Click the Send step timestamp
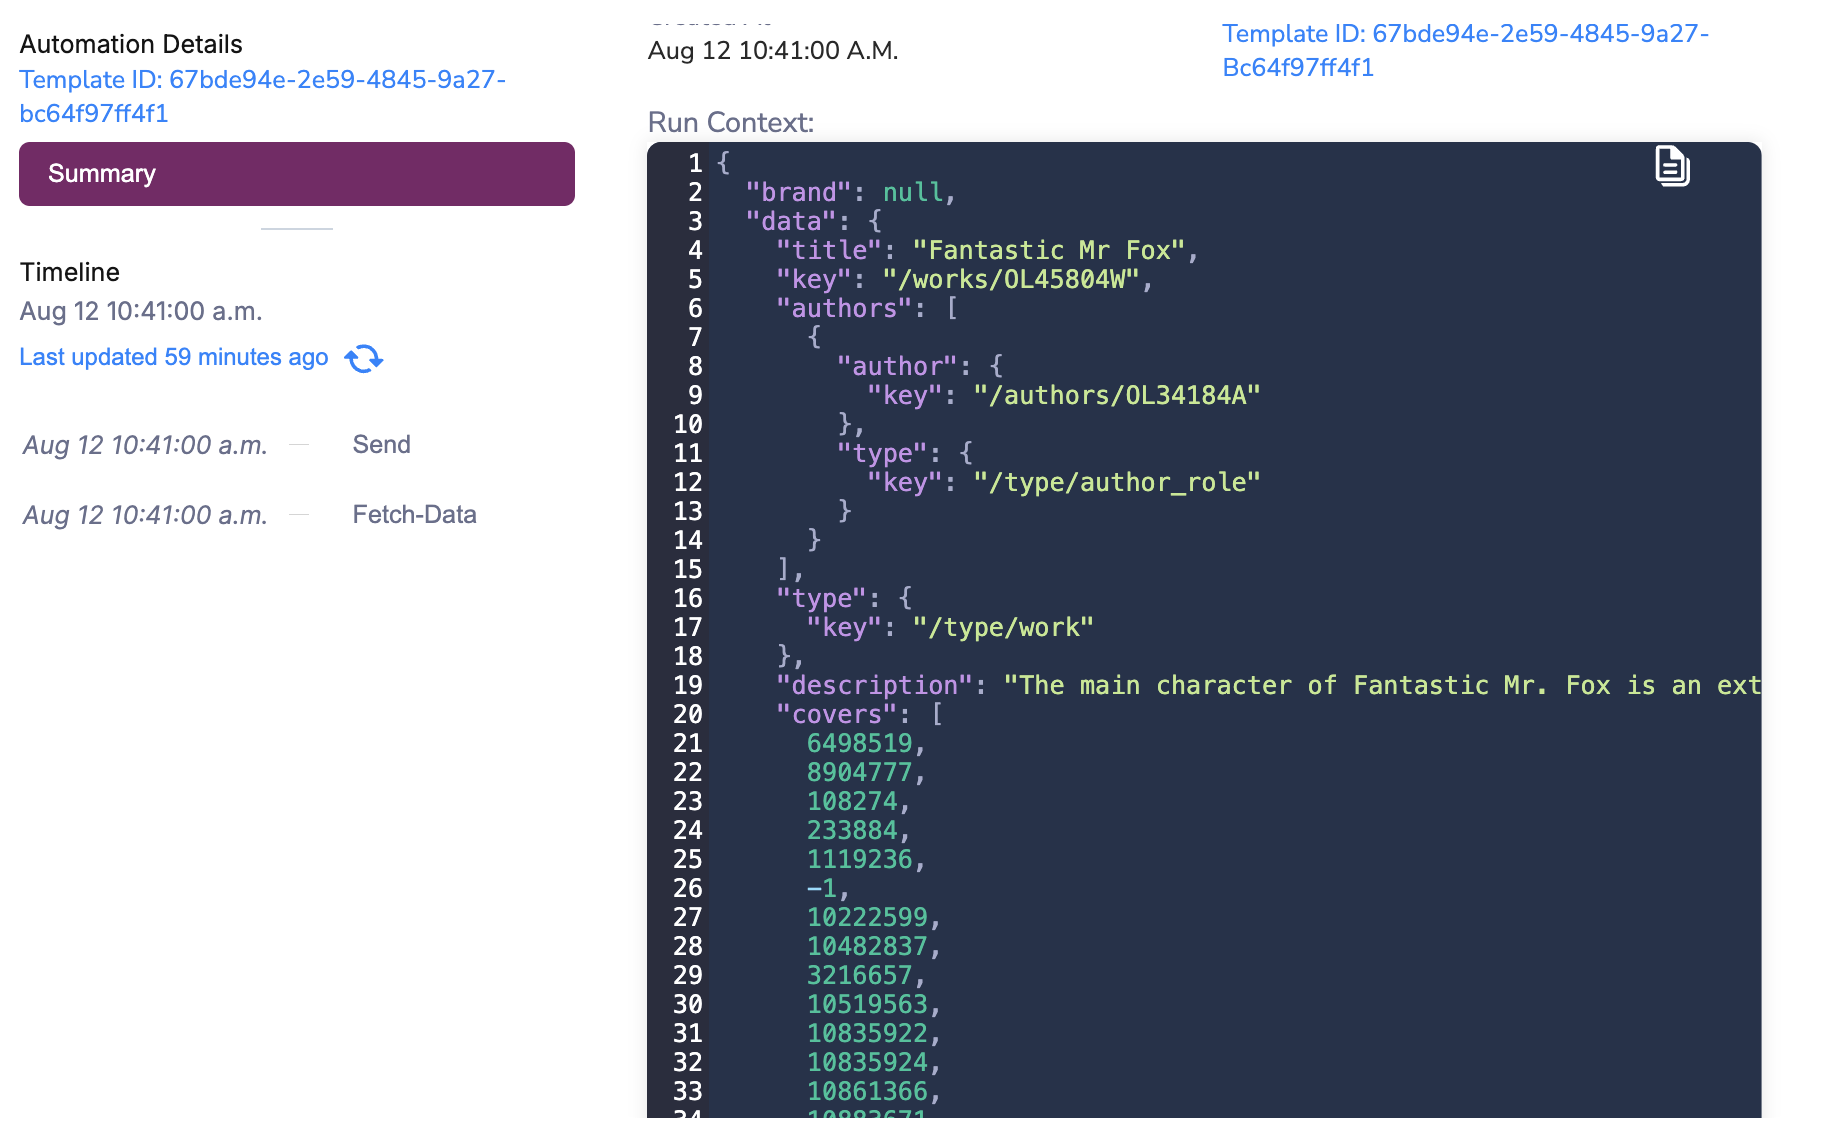The height and width of the screenshot is (1138, 1826). click(x=146, y=445)
